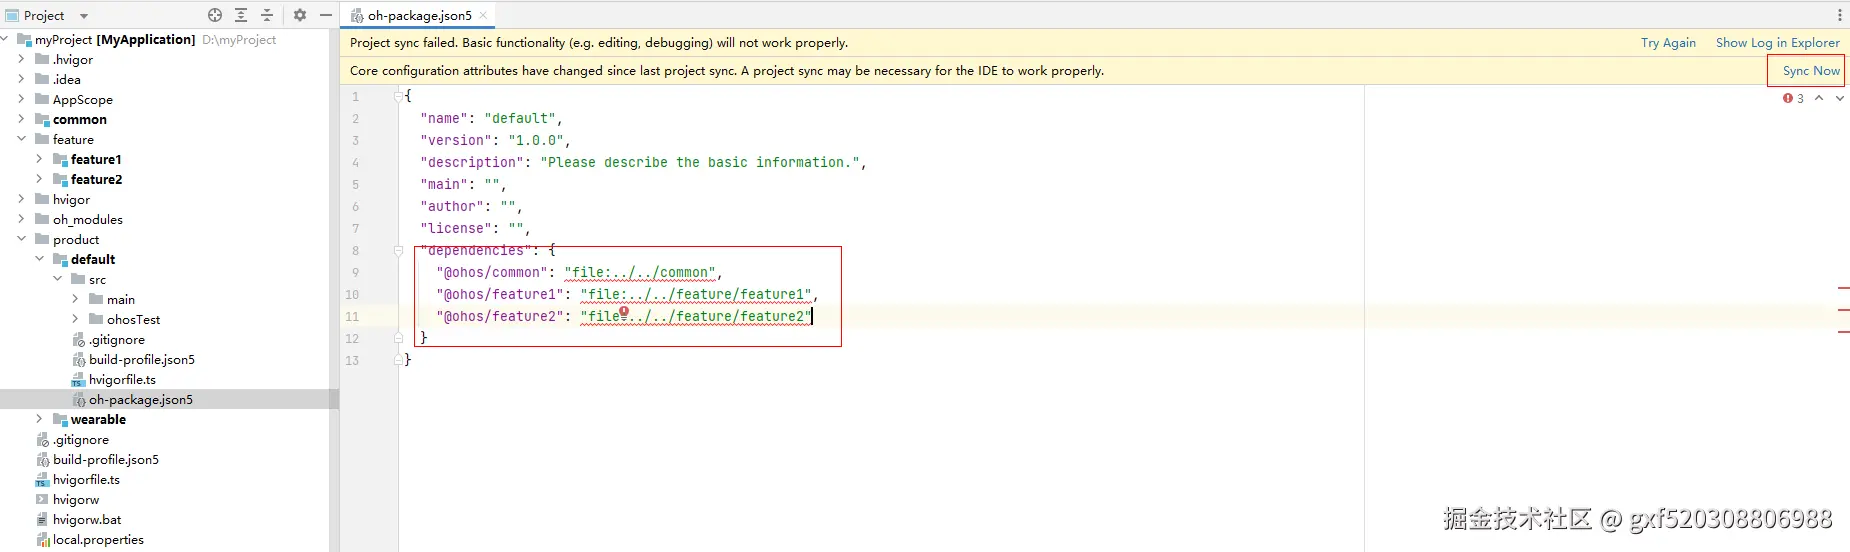Fold the root JSON object on line 1
The image size is (1850, 552).
point(398,96)
